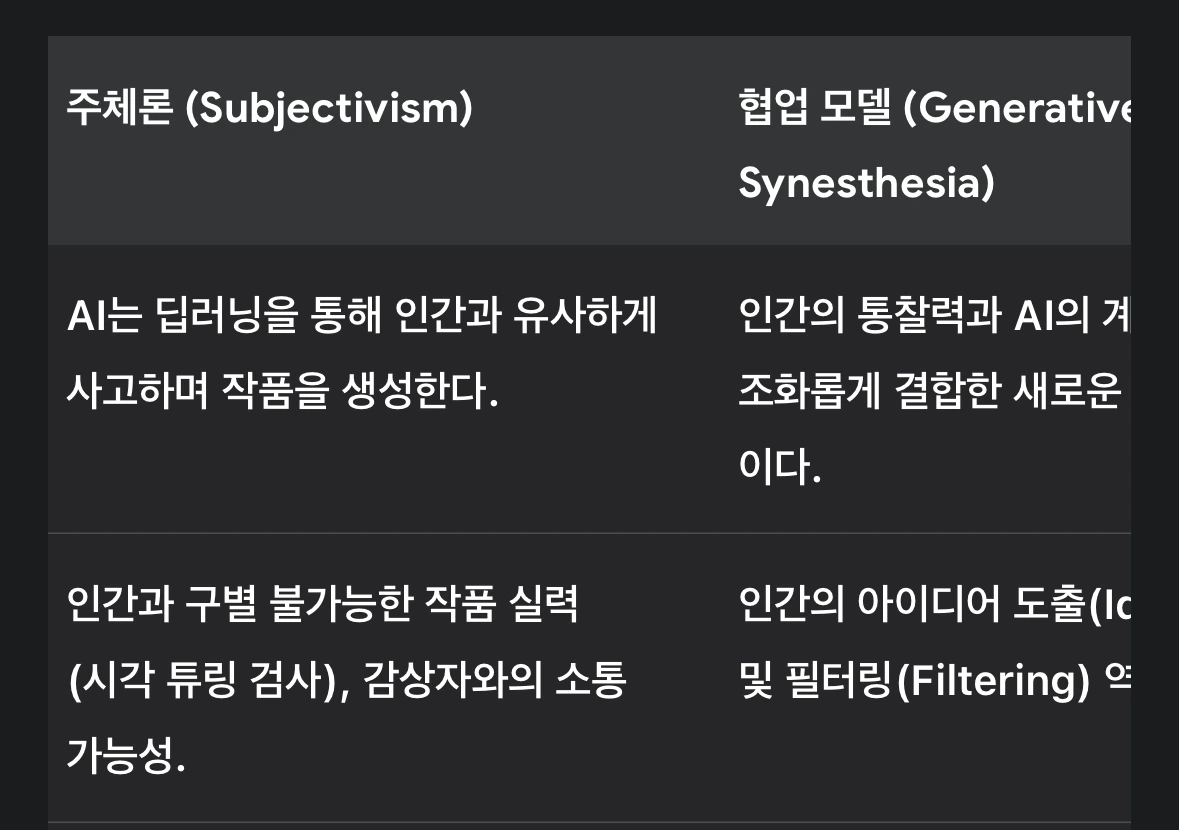The width and height of the screenshot is (1179, 830).
Task: Click the text "인간과 유사하게"
Action: coord(526,314)
